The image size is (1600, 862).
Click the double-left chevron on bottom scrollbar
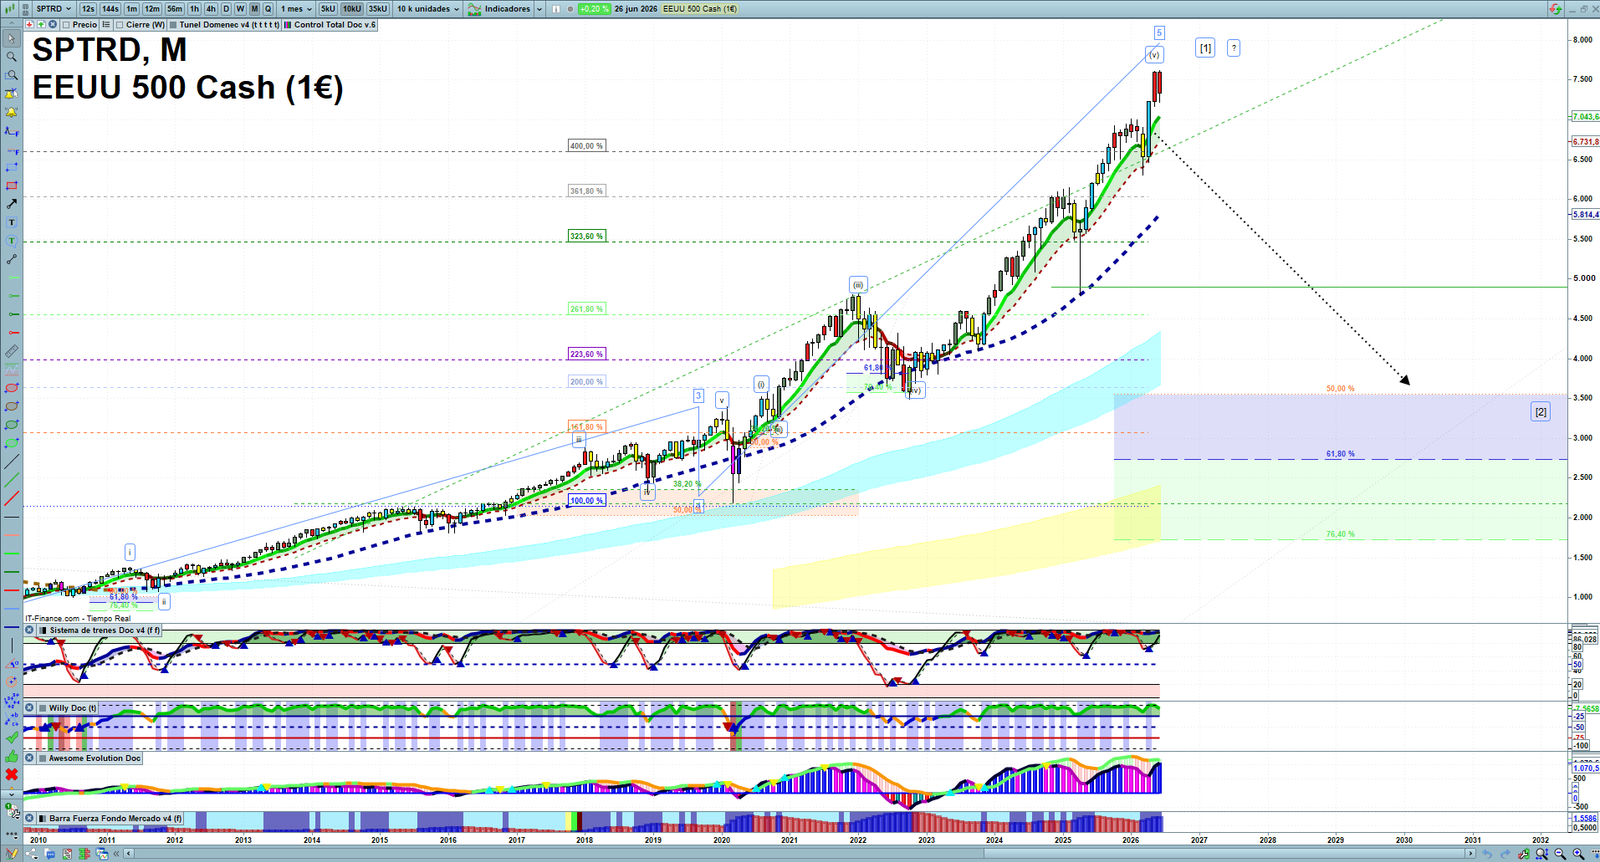116,854
